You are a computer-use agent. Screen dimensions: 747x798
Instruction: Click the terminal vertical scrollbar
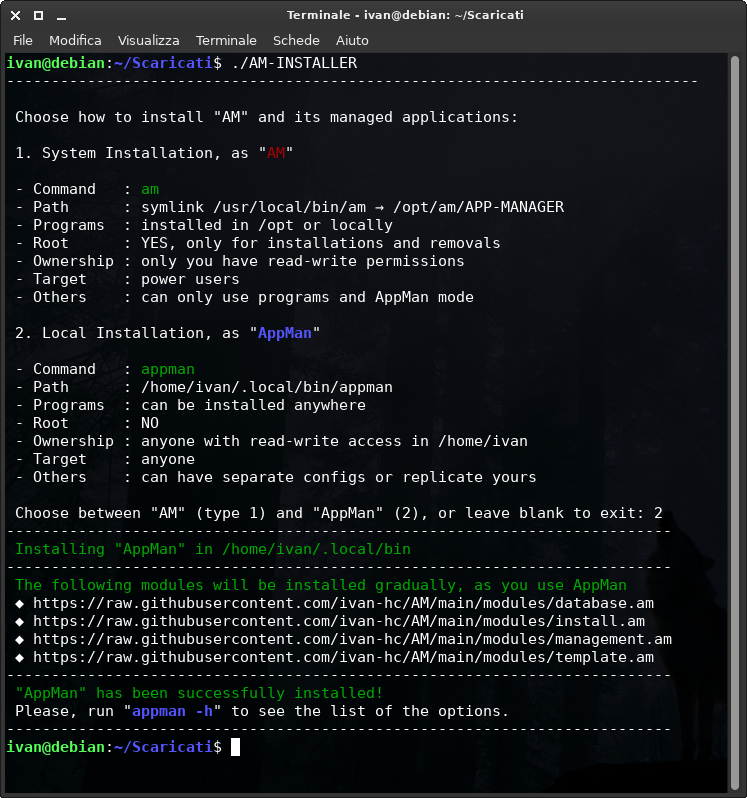(734, 422)
